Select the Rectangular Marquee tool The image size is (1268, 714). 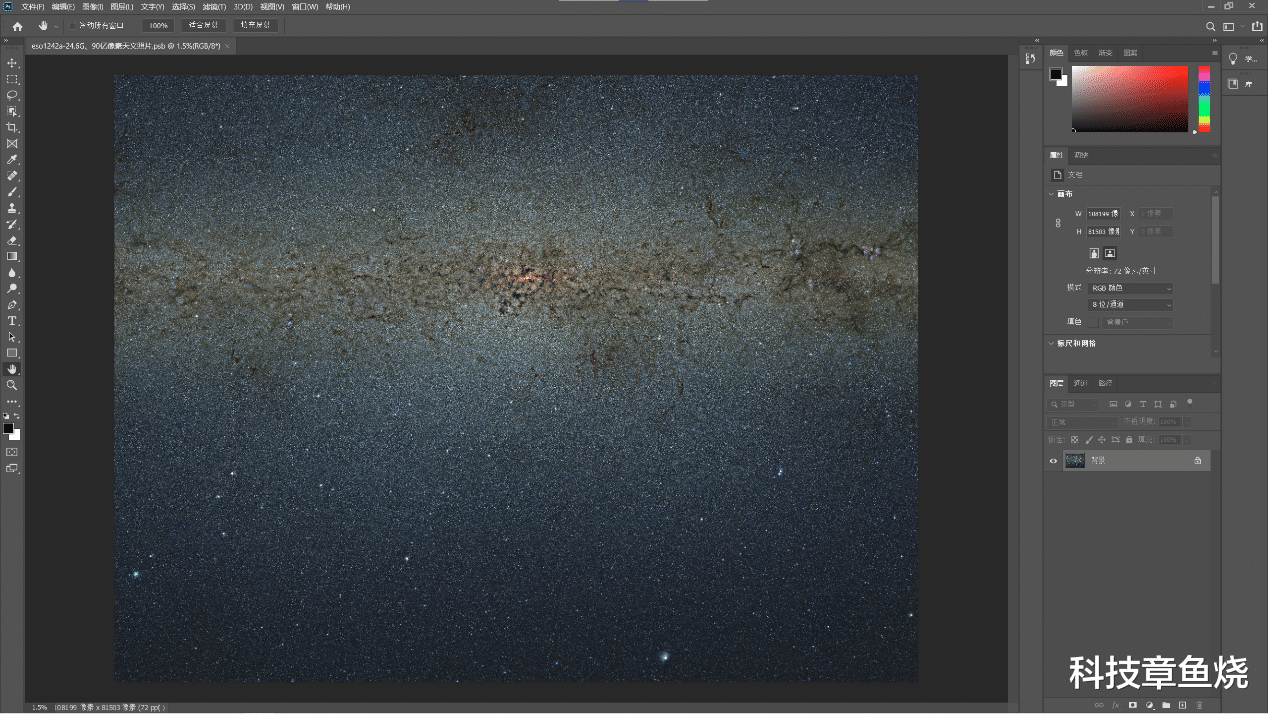click(12, 79)
